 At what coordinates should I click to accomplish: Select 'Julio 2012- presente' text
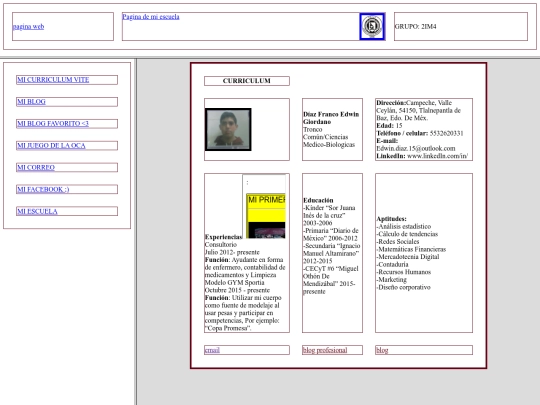(x=232, y=252)
